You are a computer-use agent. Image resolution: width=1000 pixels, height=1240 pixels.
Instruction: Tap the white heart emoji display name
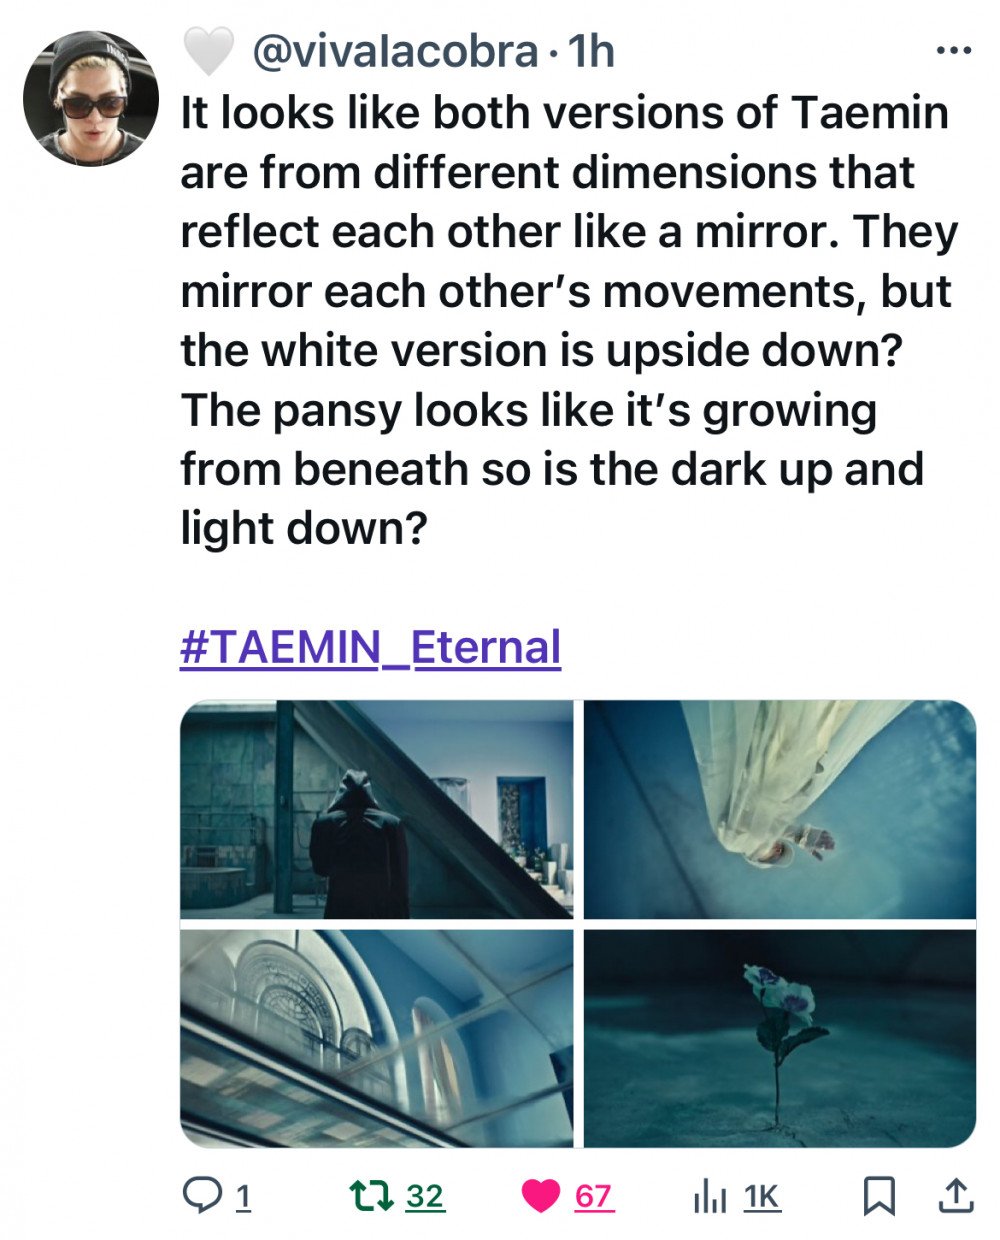click(209, 51)
